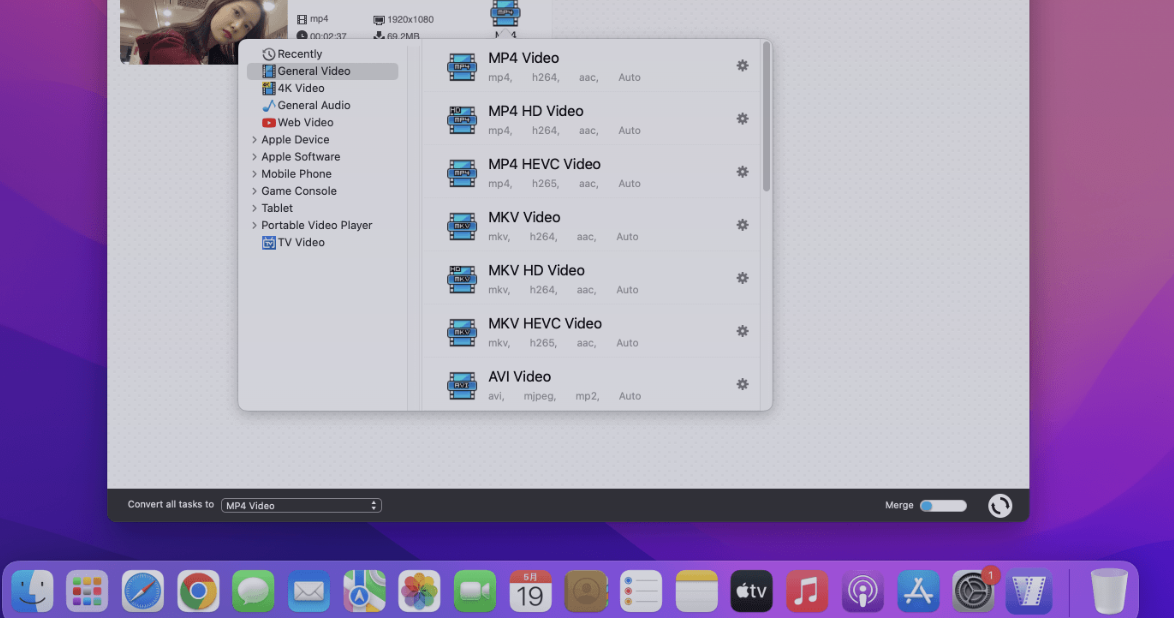Expand the Game Console category
The width and height of the screenshot is (1174, 618).
pos(255,191)
